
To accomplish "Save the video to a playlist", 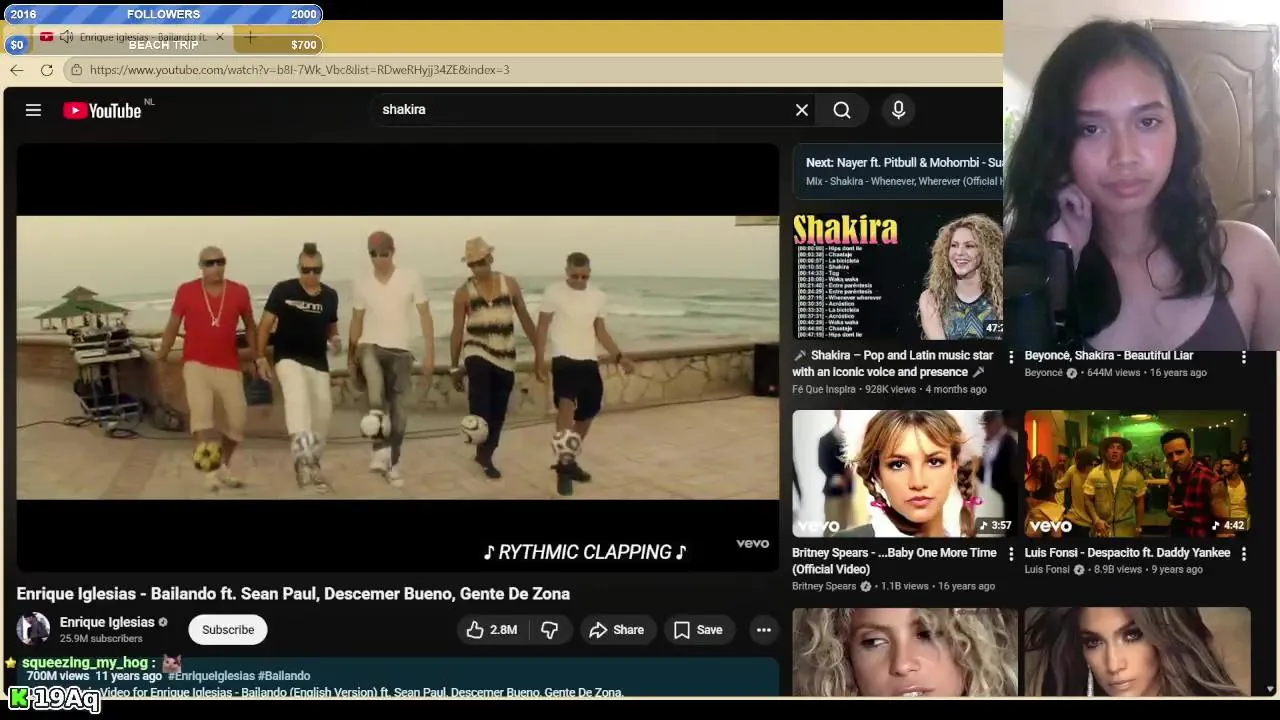I will [x=698, y=630].
